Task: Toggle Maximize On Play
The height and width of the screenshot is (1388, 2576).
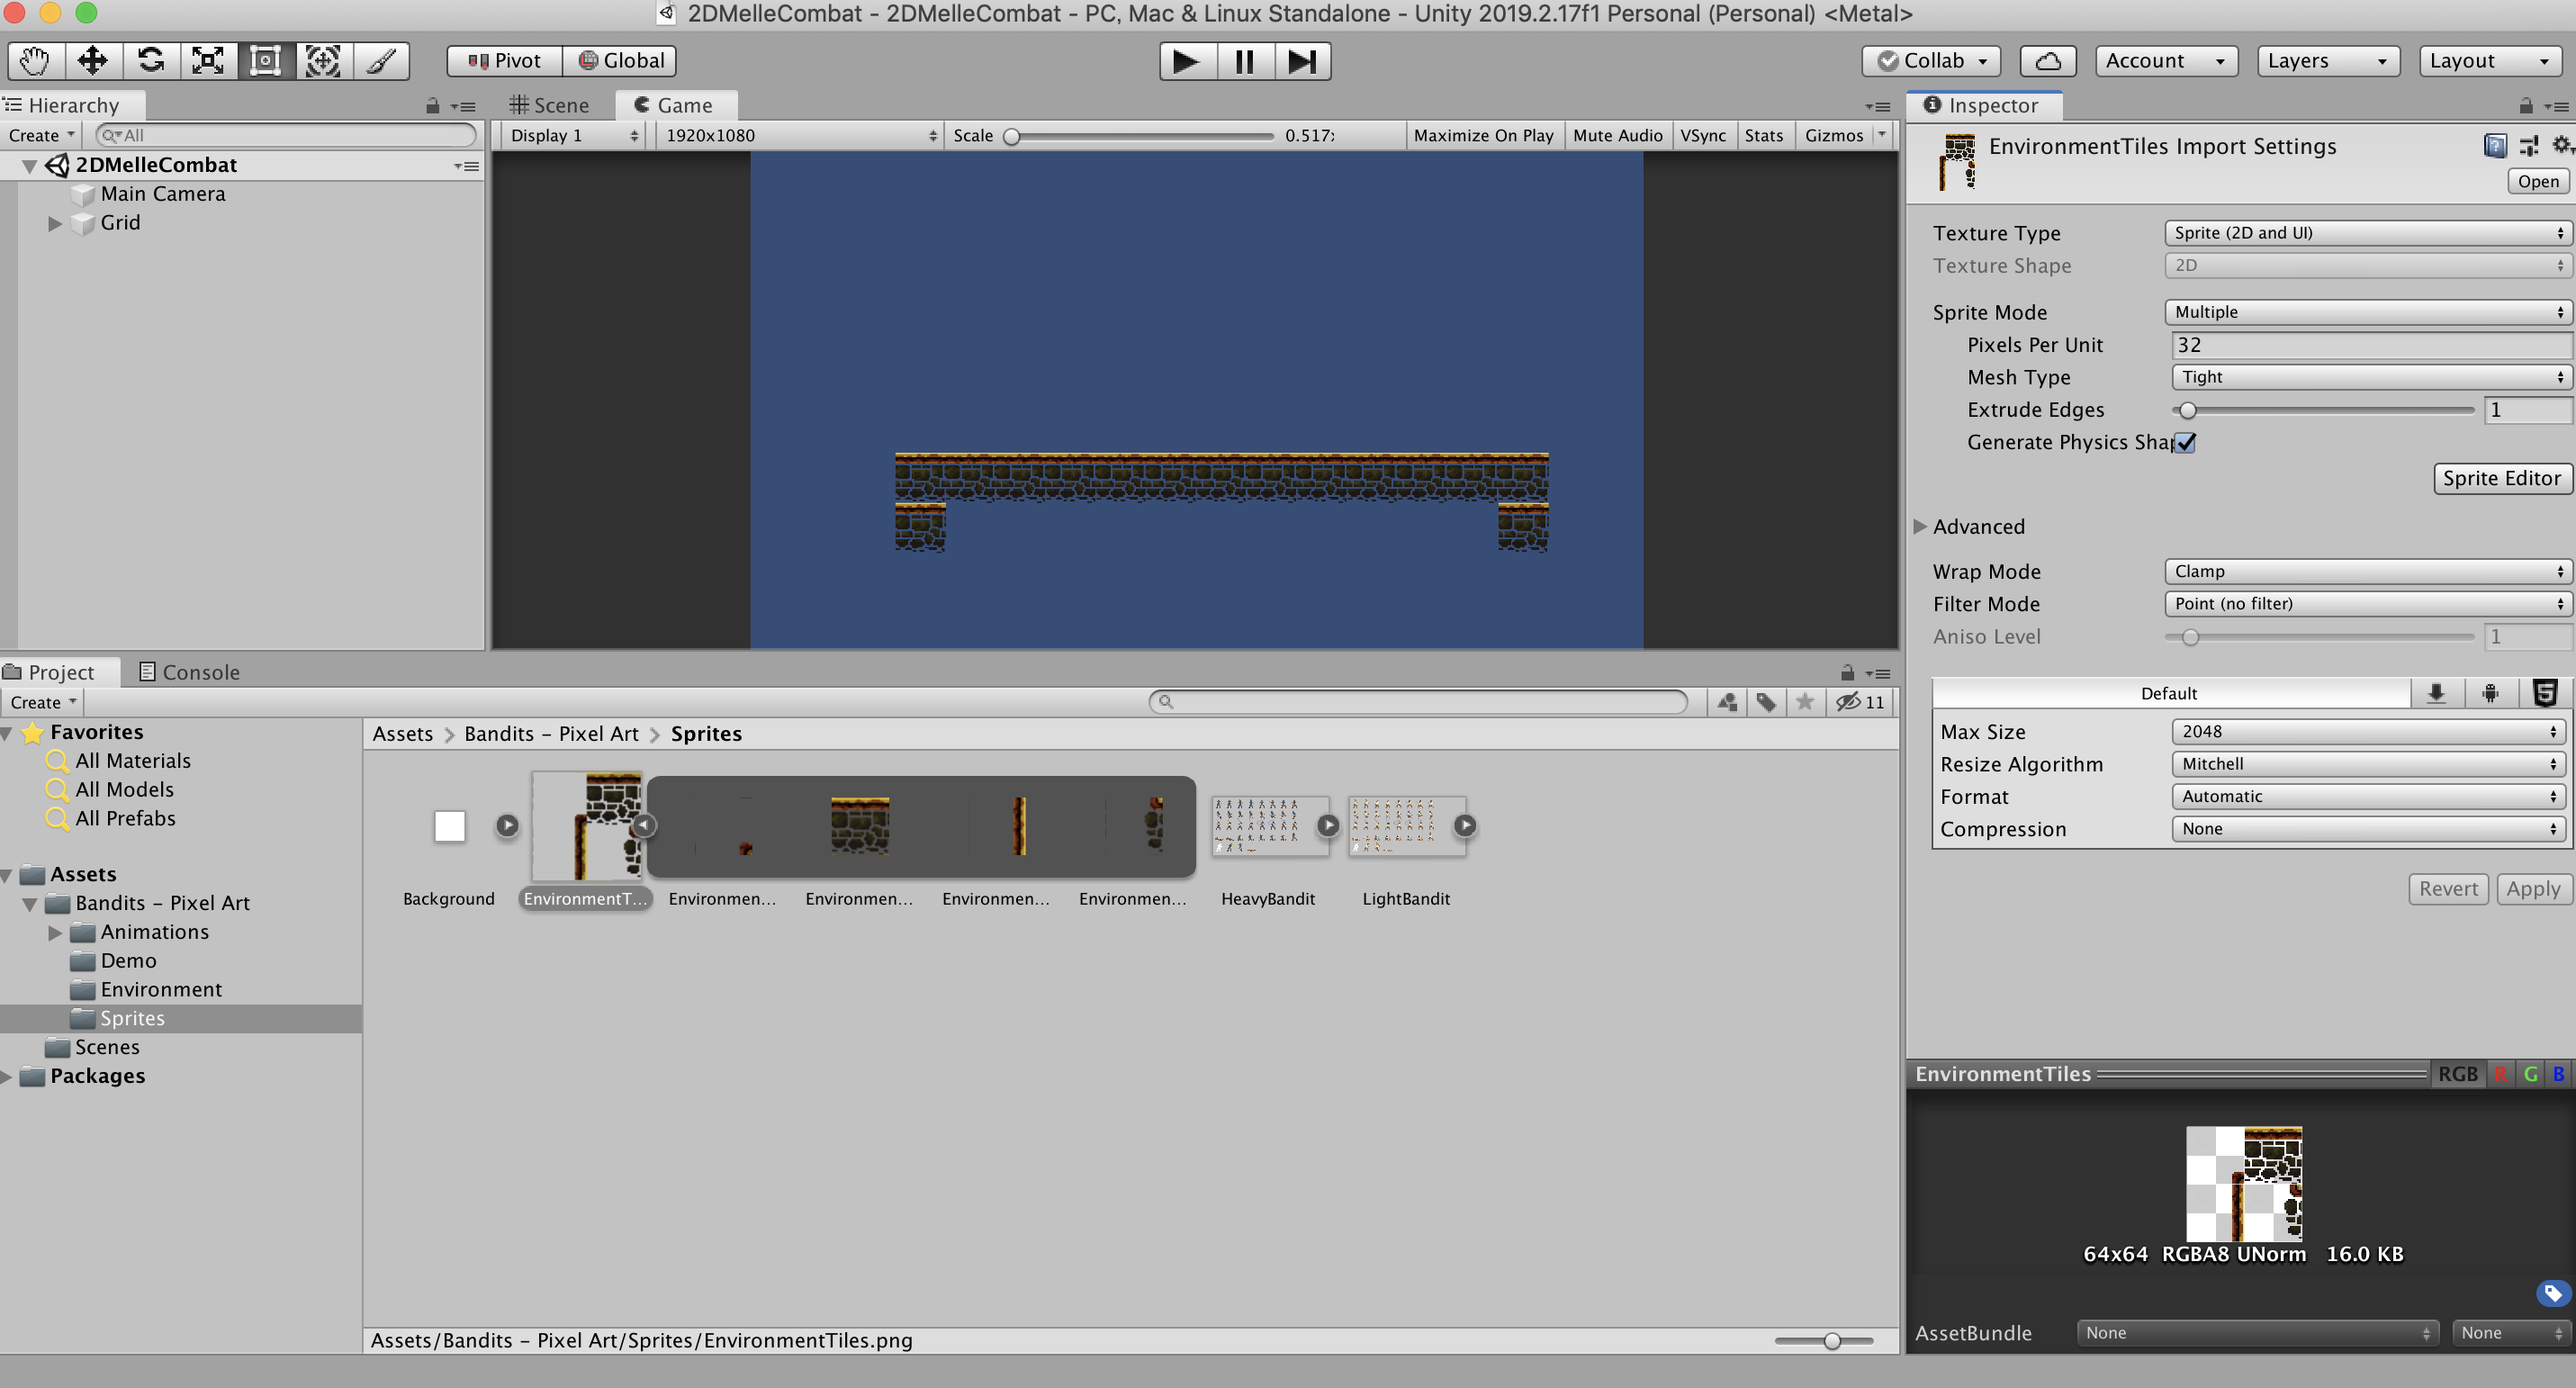Action: pos(1483,135)
